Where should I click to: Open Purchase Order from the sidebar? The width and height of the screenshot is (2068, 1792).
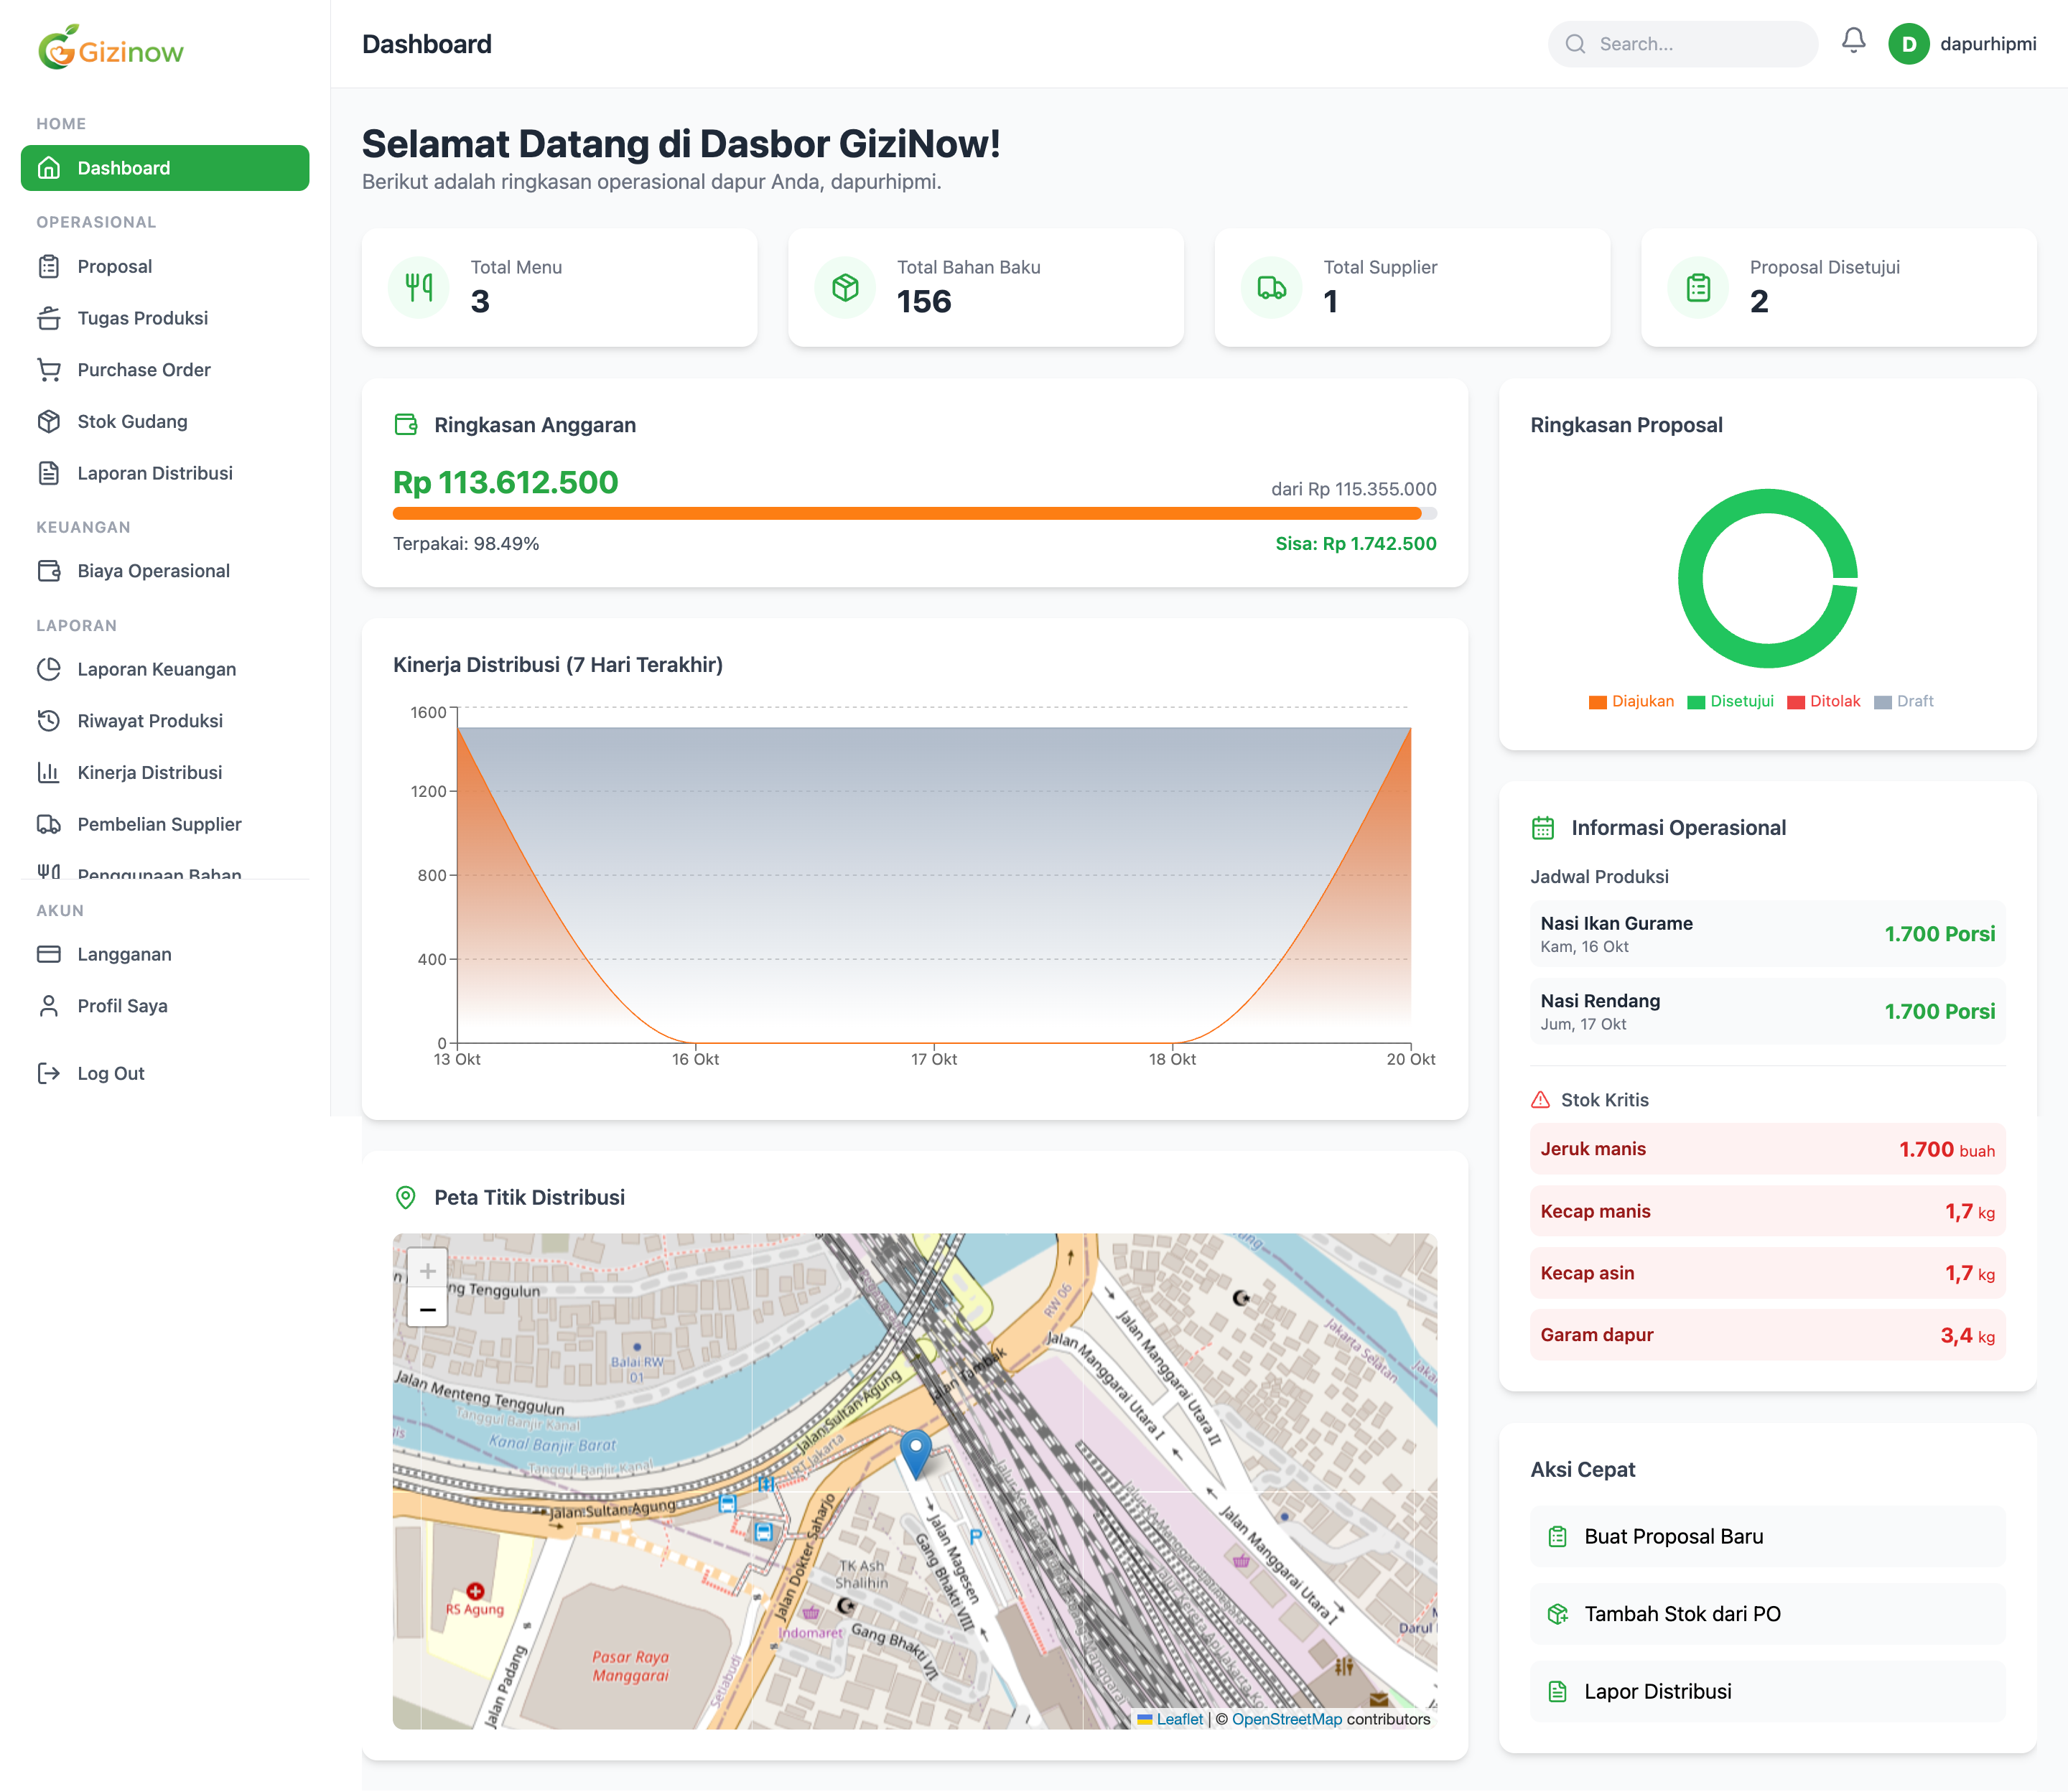pos(144,370)
